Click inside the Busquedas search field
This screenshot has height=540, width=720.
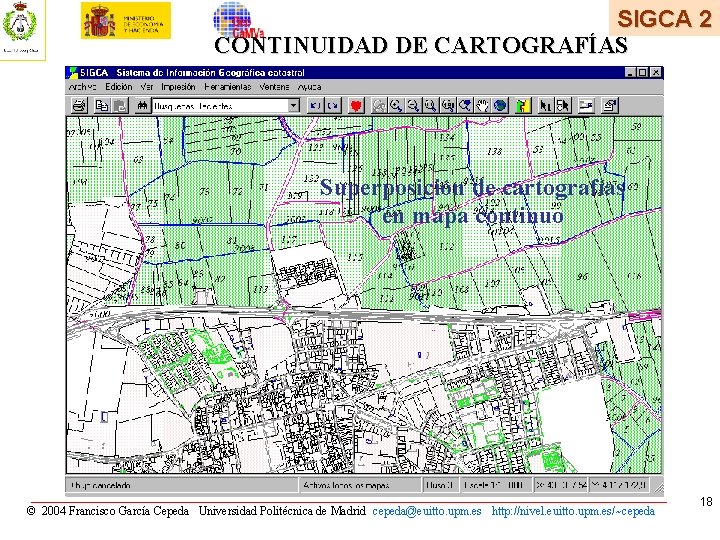point(220,106)
